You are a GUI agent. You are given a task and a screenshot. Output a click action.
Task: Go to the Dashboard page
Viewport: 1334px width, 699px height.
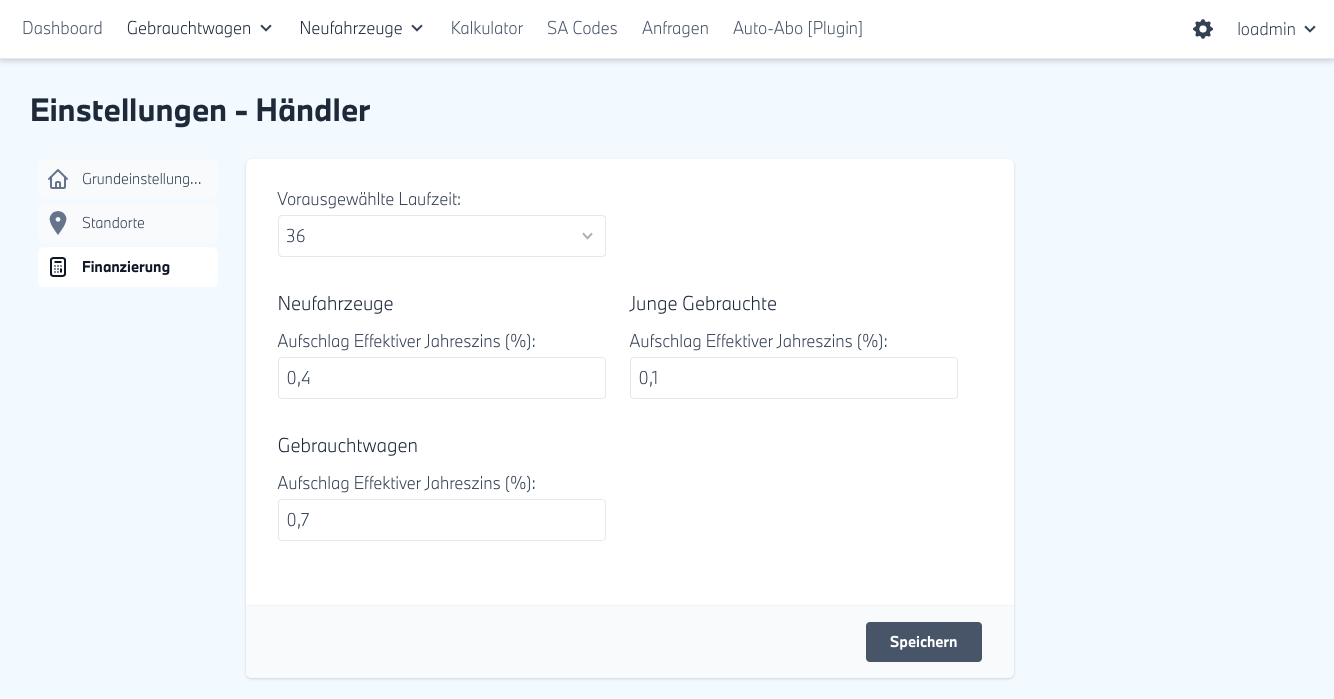click(x=62, y=28)
